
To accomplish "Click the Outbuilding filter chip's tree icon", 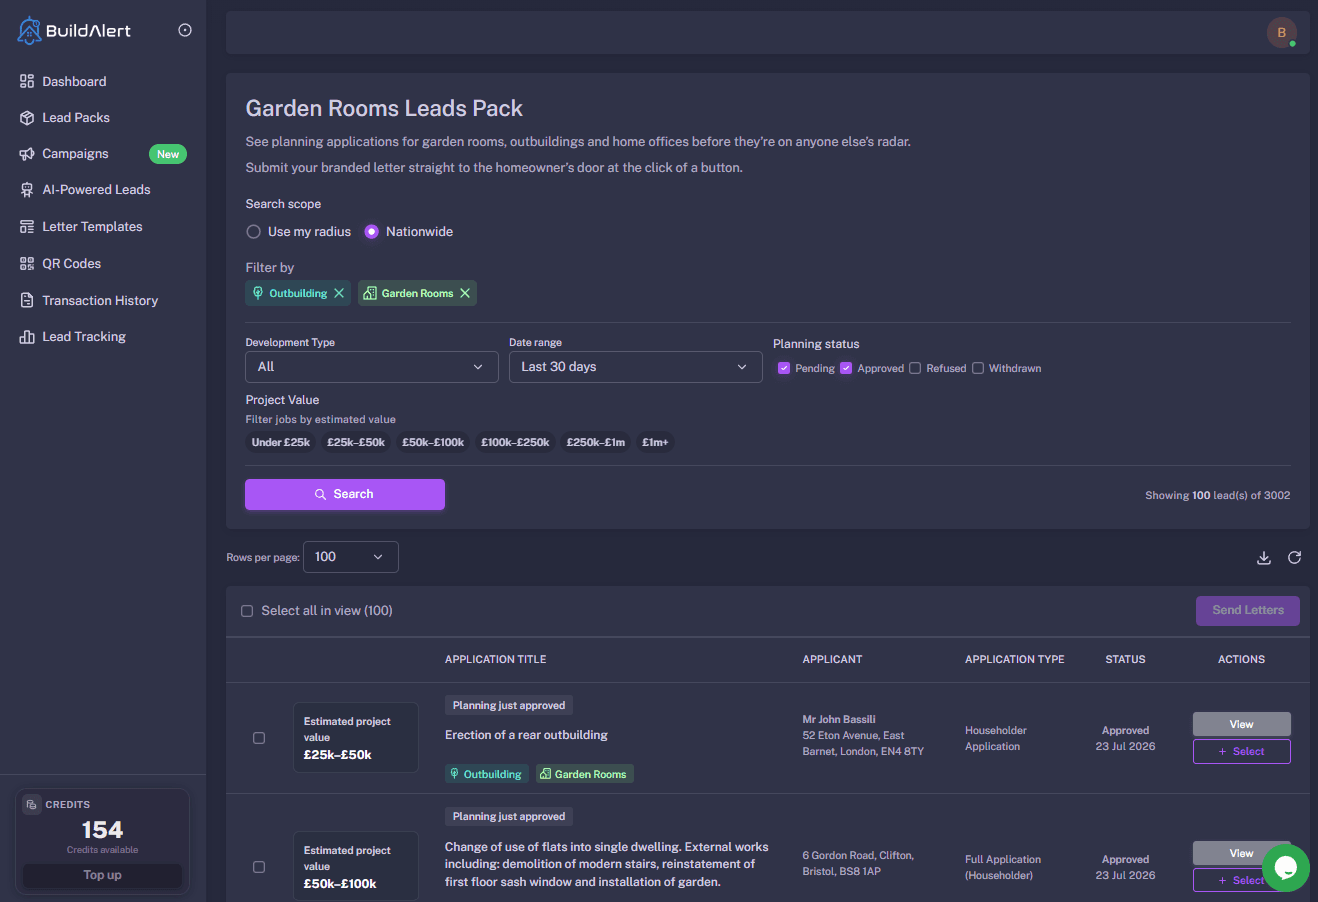I will pos(258,293).
